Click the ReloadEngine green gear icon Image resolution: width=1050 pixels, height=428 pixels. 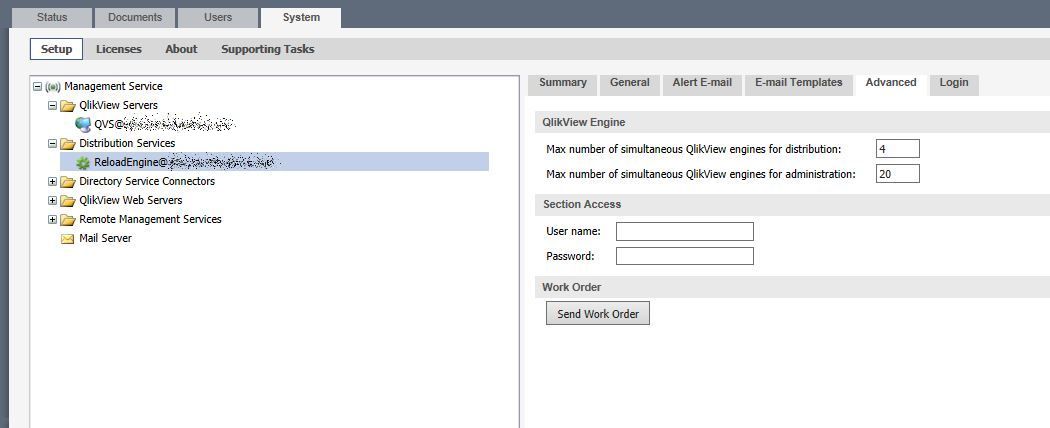tap(83, 162)
